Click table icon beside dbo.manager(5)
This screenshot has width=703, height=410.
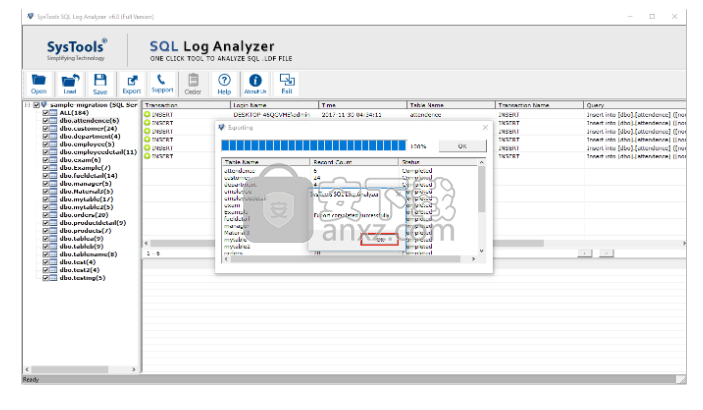(x=53, y=183)
